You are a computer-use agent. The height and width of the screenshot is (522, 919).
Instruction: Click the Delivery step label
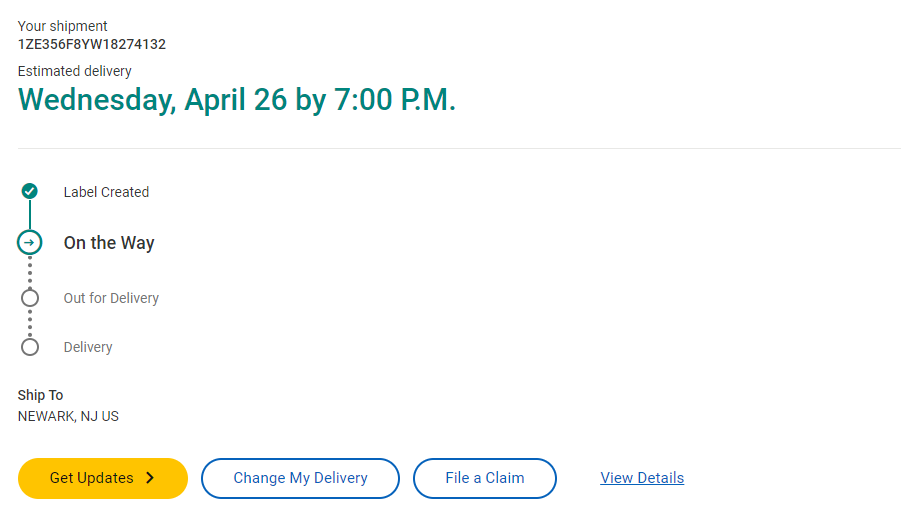pos(88,347)
